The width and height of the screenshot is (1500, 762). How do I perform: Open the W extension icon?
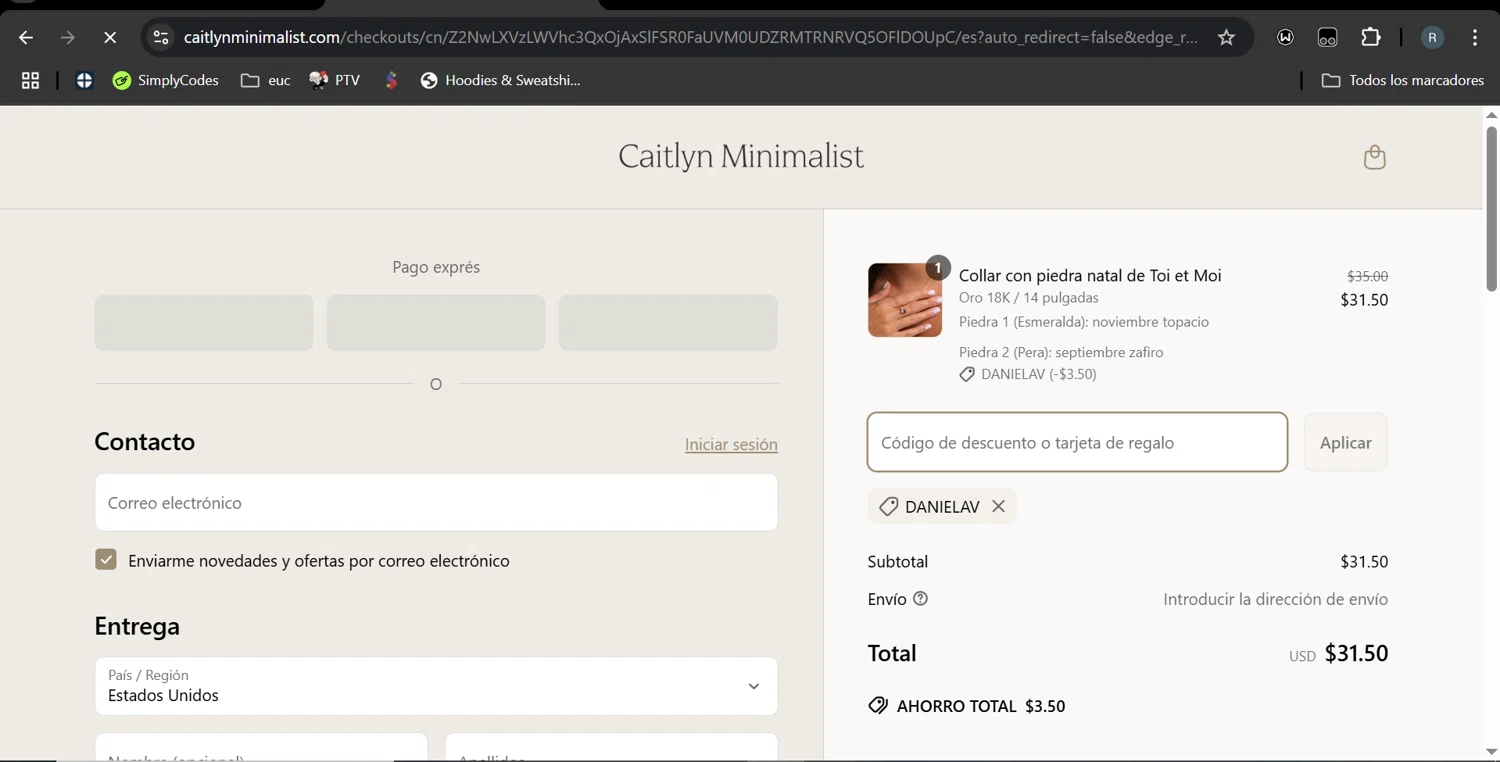click(x=1285, y=38)
